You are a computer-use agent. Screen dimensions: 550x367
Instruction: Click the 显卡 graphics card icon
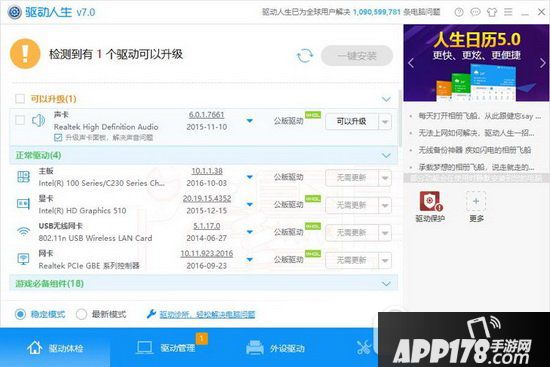pyautogui.click(x=24, y=203)
